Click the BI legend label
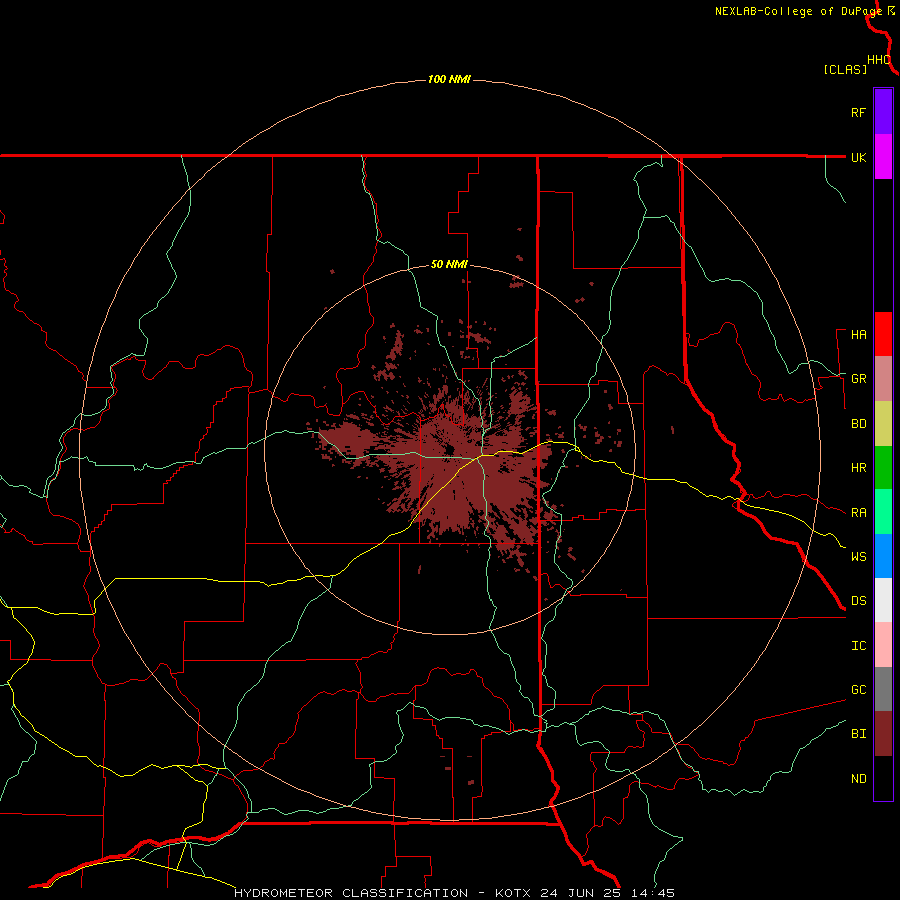This screenshot has height=900, width=900. coord(858,734)
